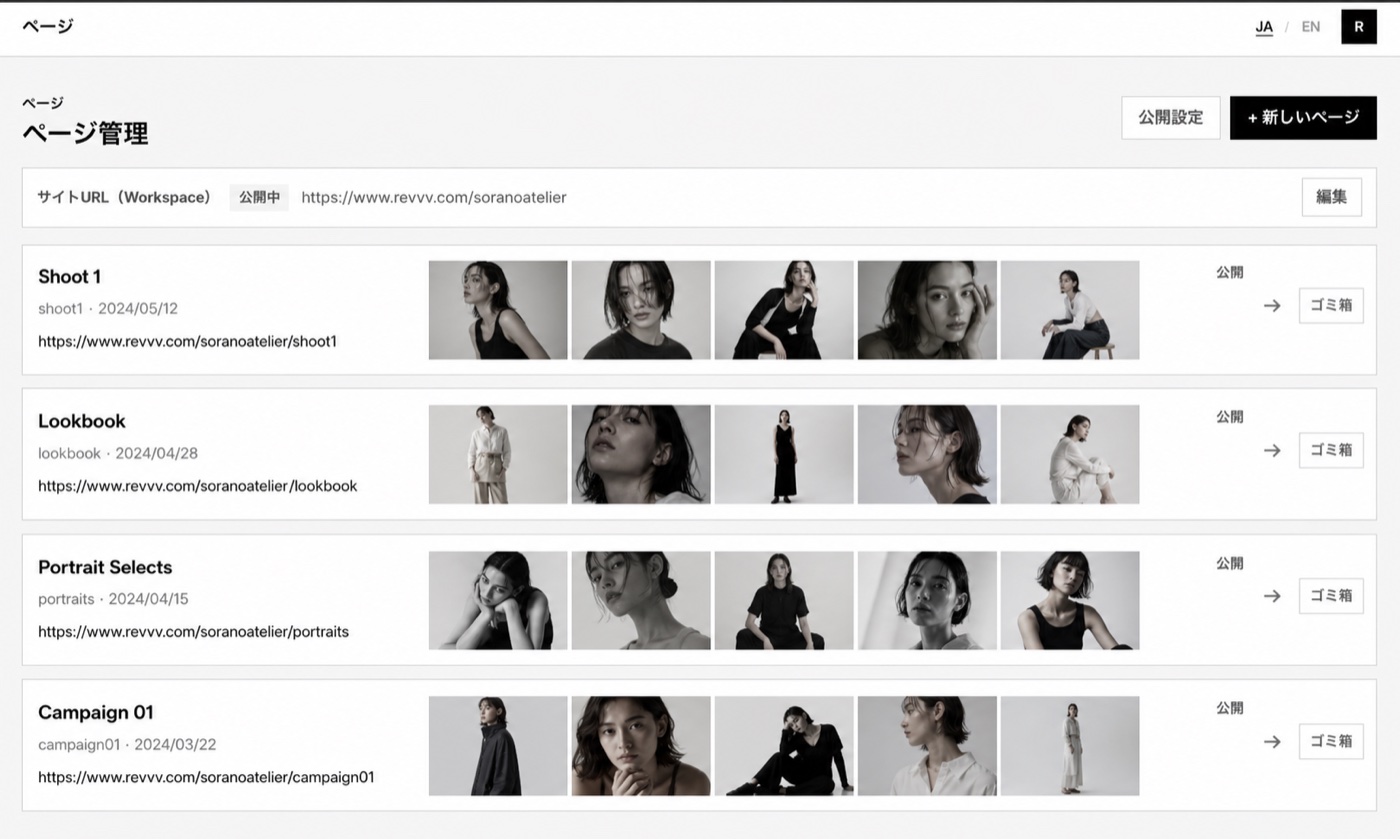The width and height of the screenshot is (1400, 839).
Task: Open the Shoot 1 page URL link
Action: click(188, 341)
